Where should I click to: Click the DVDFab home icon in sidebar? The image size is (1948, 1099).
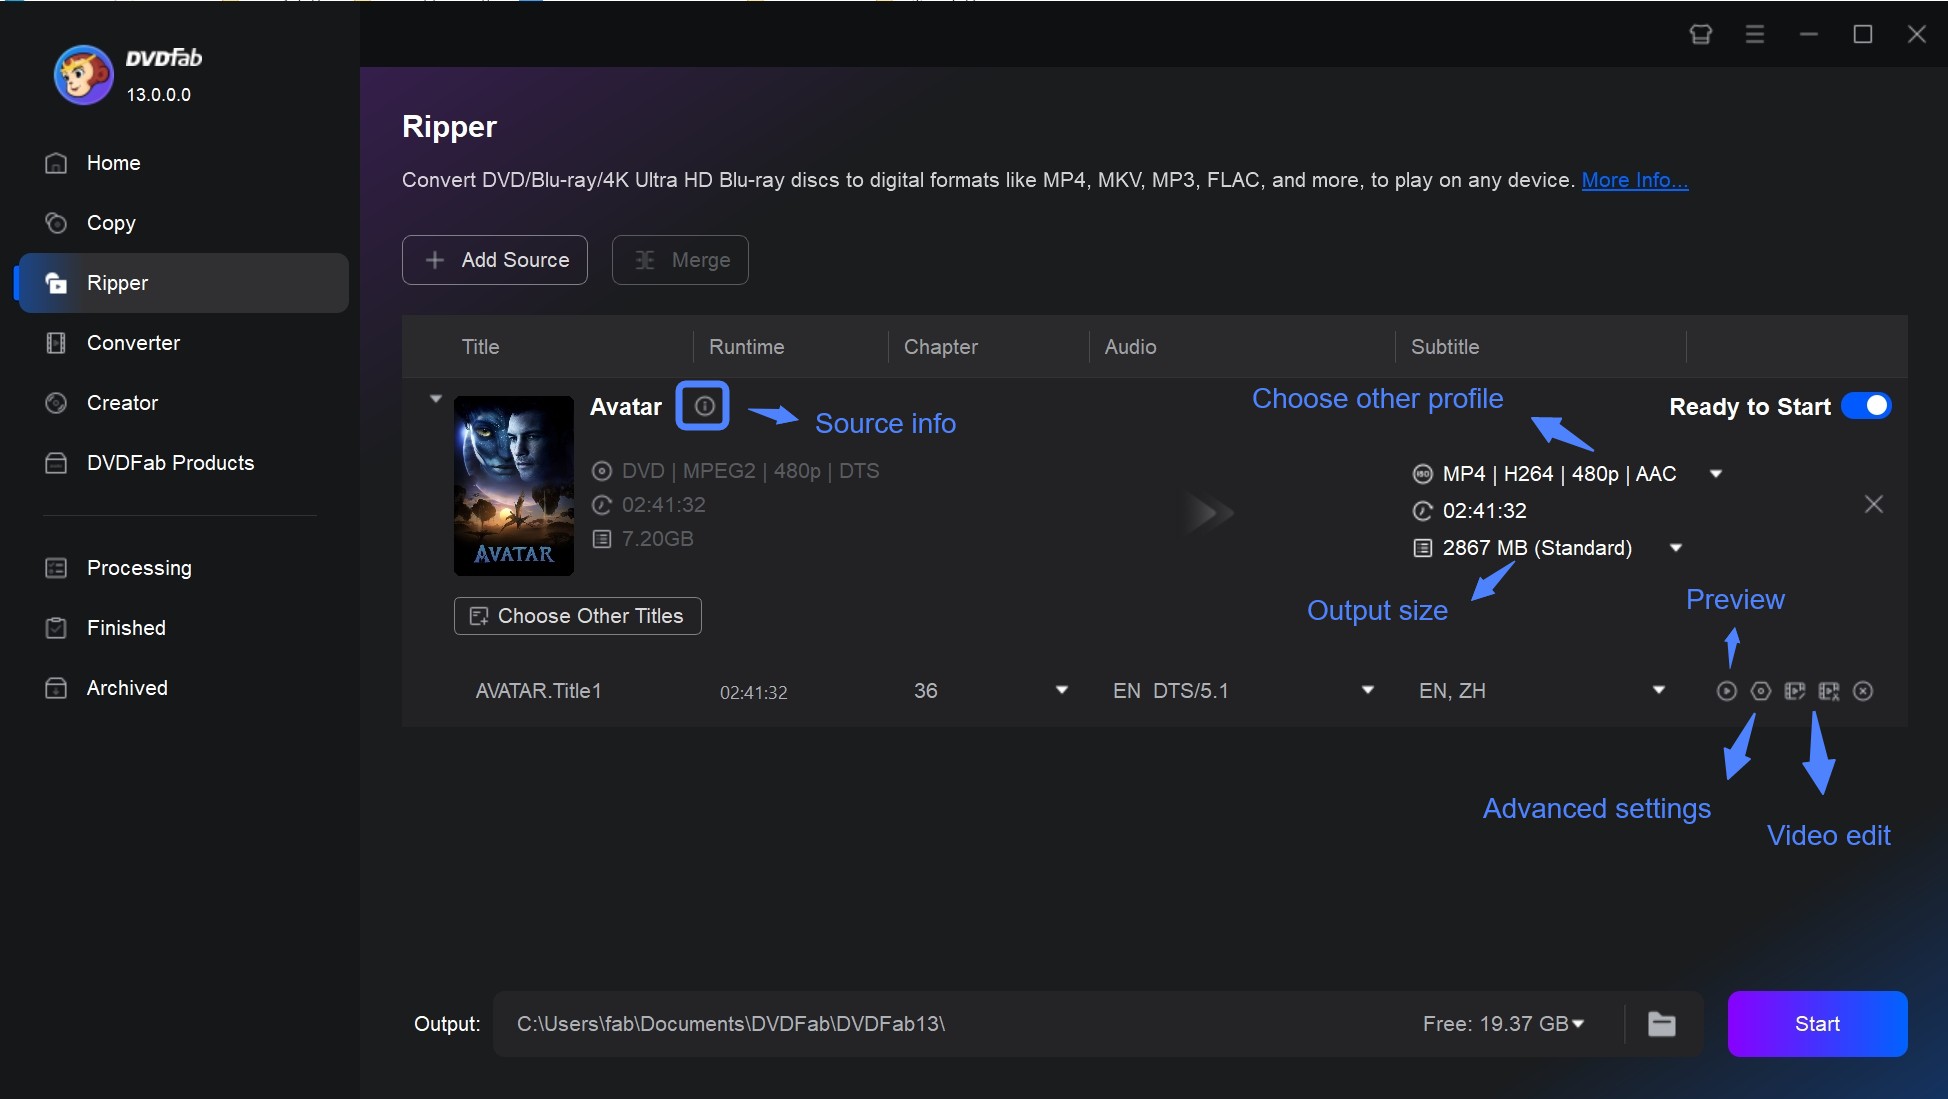point(55,162)
